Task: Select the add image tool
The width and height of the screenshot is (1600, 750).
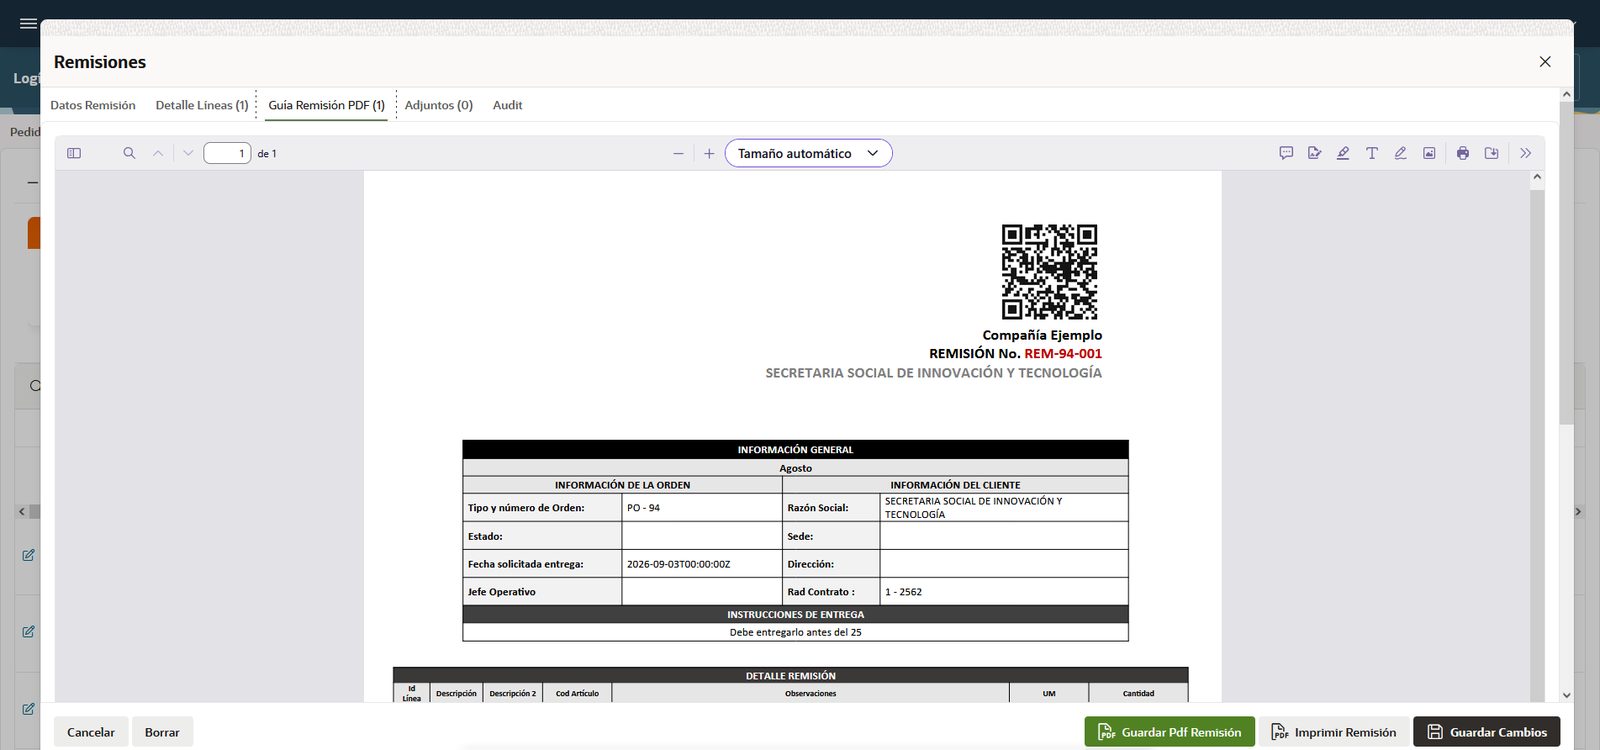Action: [x=1429, y=153]
